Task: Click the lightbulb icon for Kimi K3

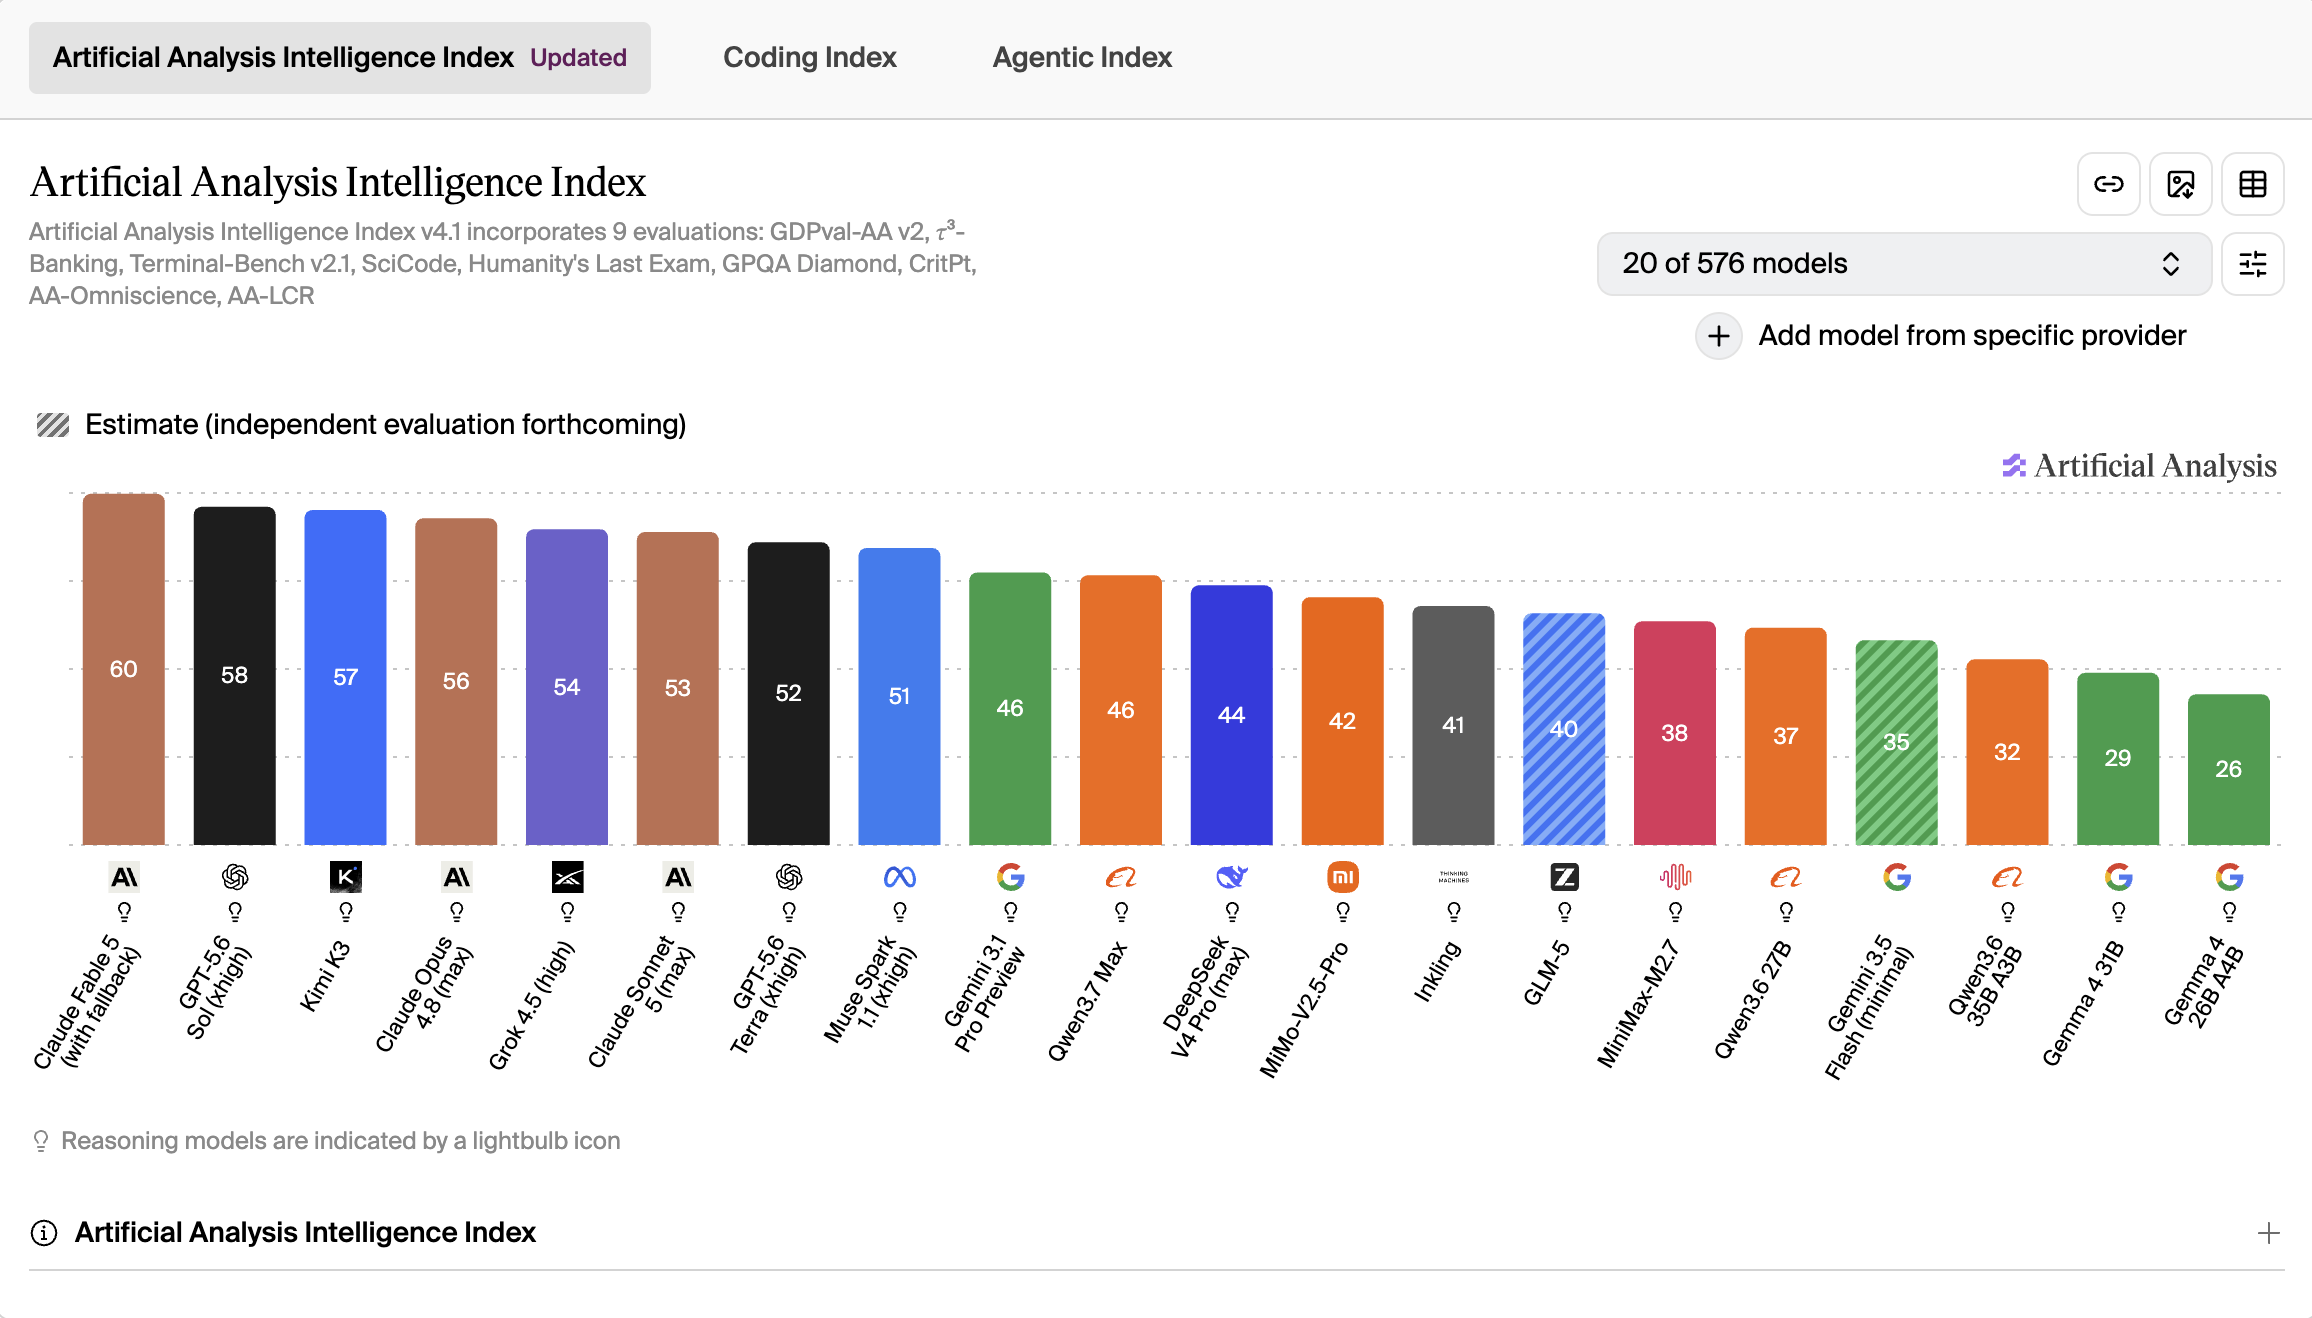Action: point(346,912)
